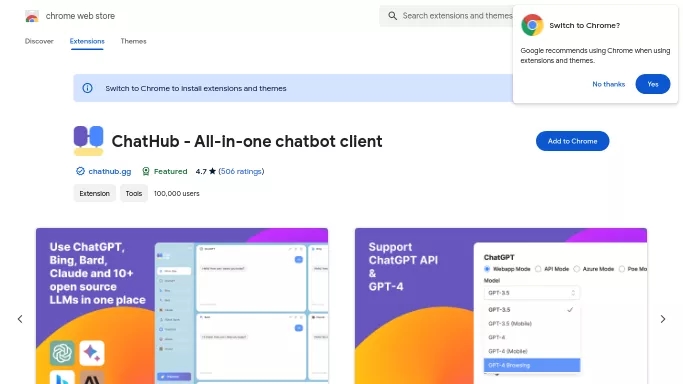
Task: Click the verified badge beside chathub.gg
Action: click(80, 171)
